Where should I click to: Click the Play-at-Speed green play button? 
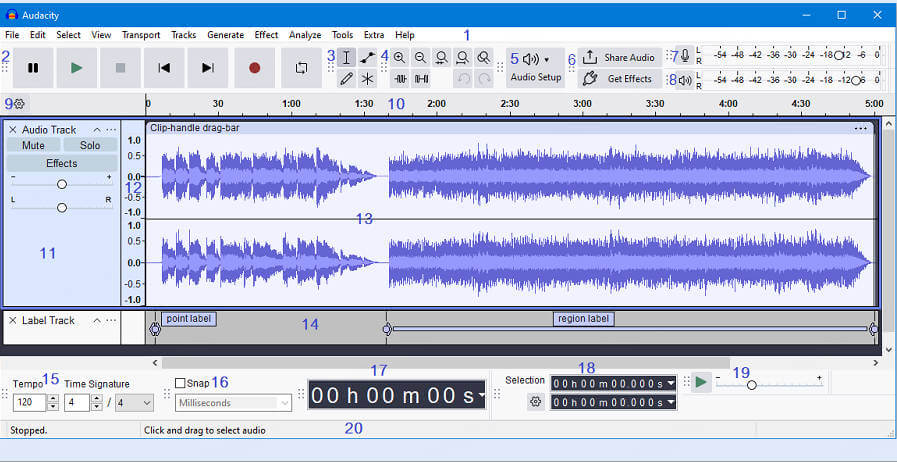click(701, 382)
